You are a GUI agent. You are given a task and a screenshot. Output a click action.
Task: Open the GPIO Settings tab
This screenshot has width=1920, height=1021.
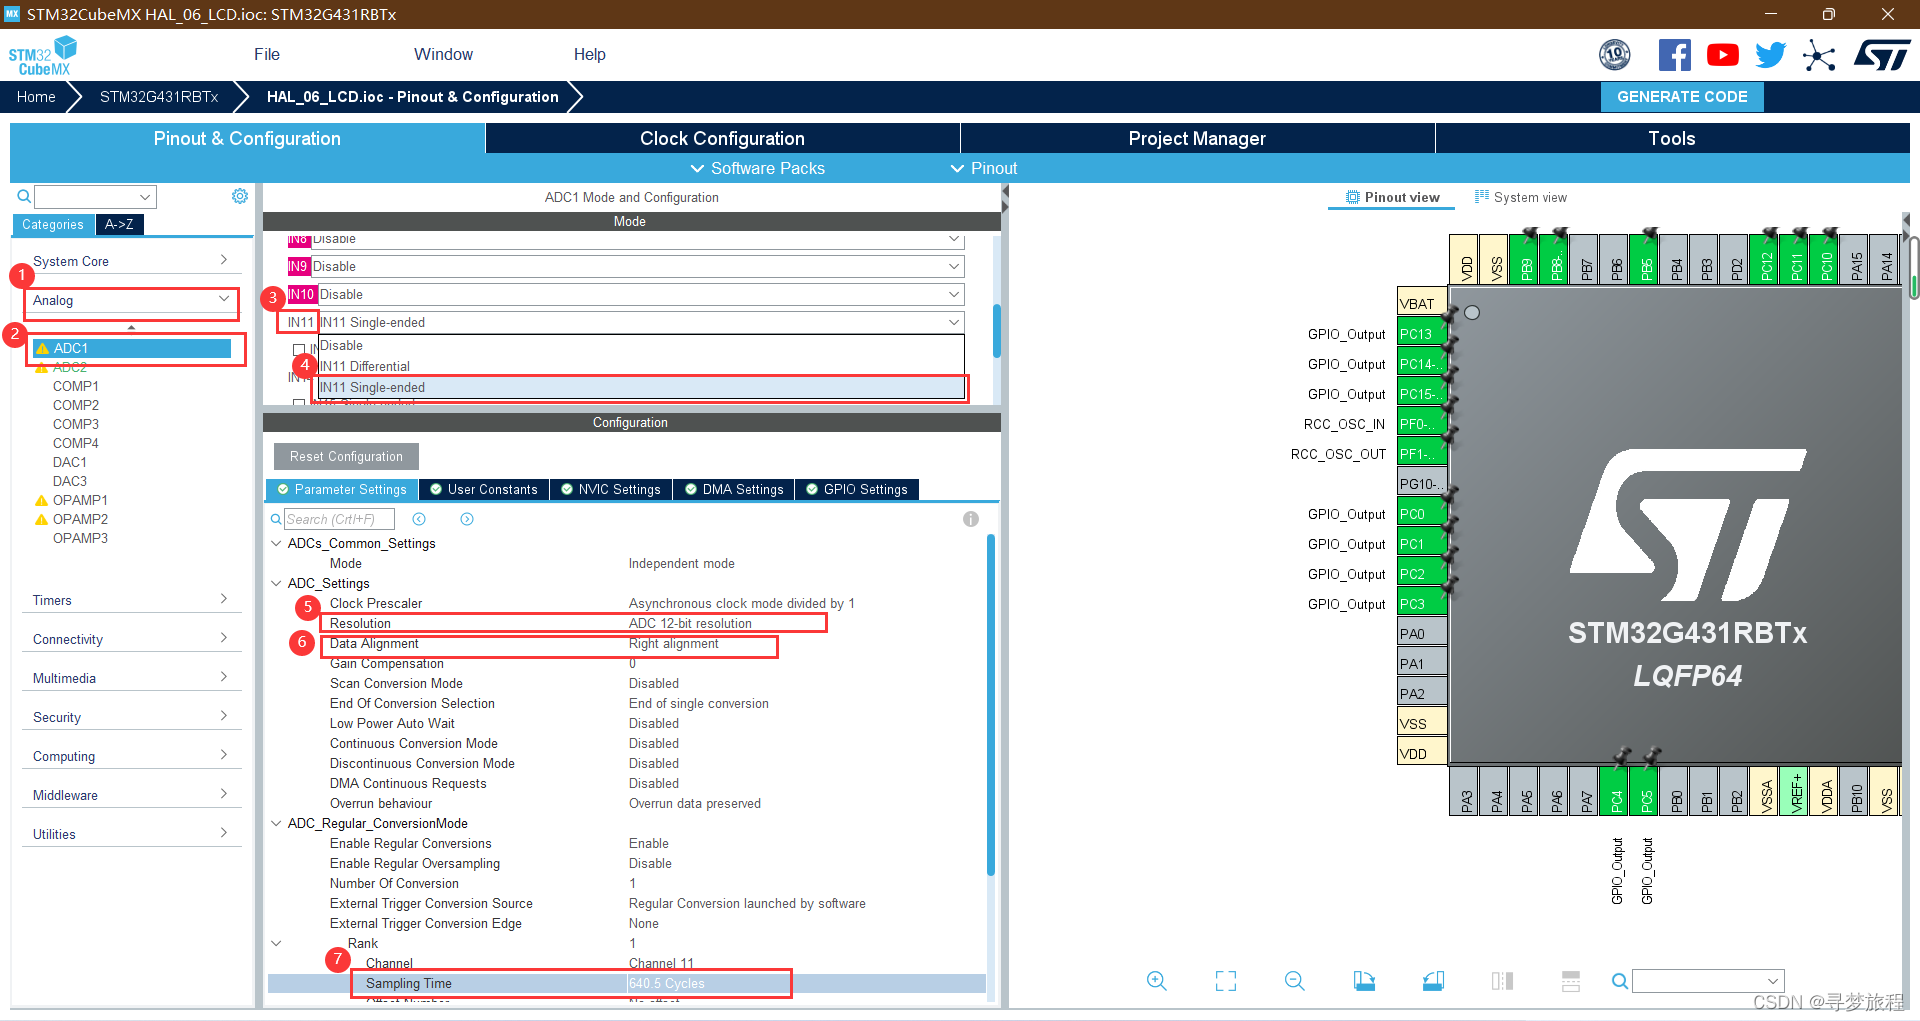(857, 489)
